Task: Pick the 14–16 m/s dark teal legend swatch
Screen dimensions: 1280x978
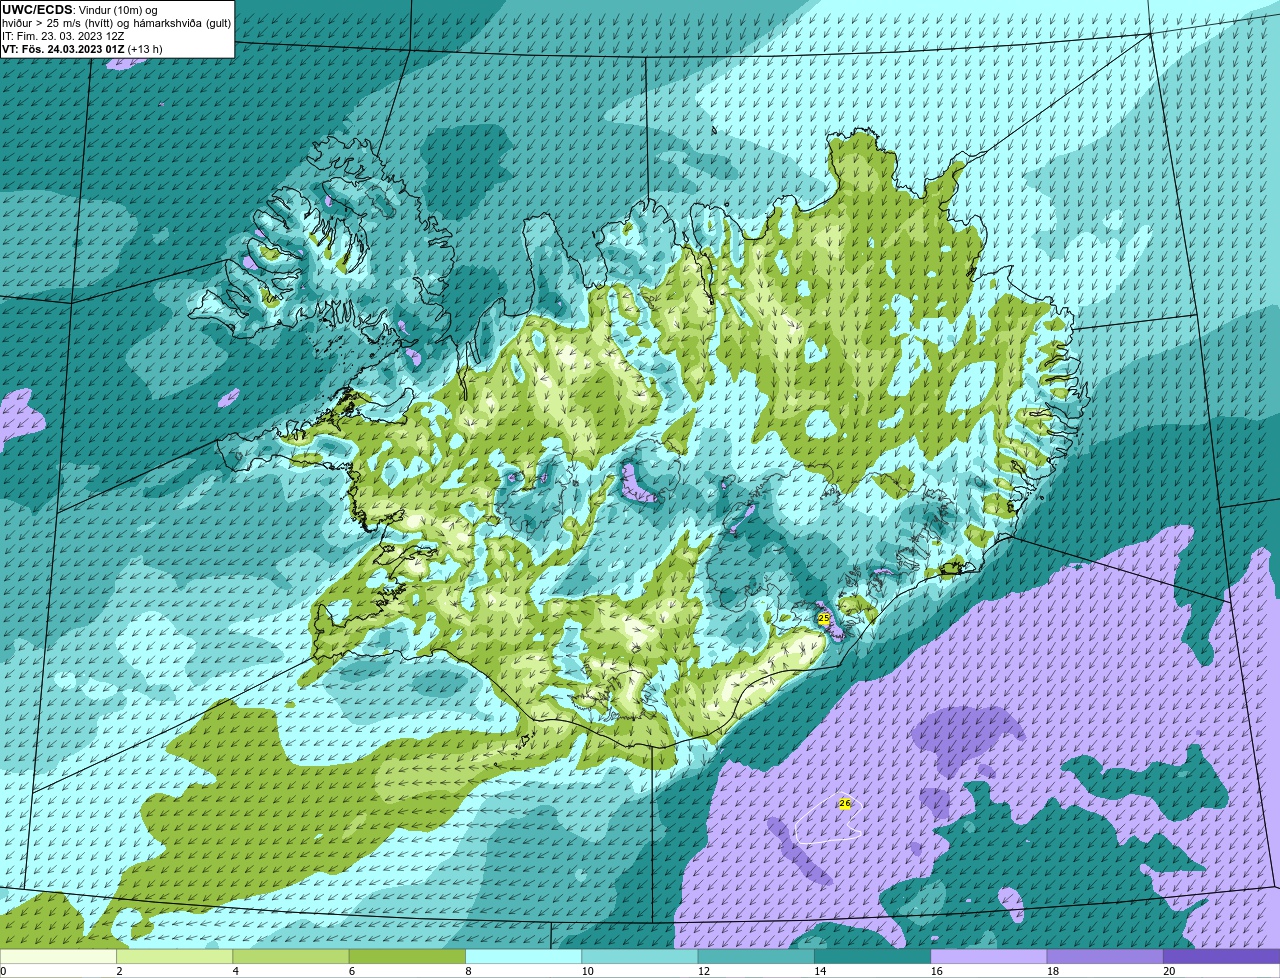Action: point(872,957)
